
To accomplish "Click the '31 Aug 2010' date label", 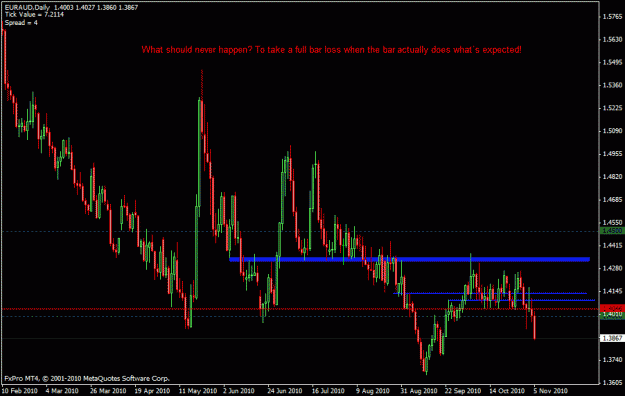I will point(419,391).
